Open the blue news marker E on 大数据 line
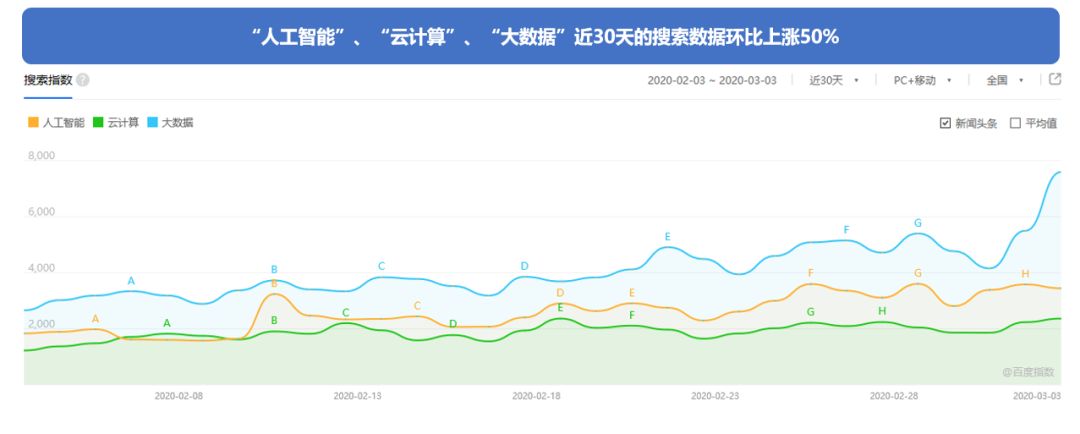 (x=667, y=237)
